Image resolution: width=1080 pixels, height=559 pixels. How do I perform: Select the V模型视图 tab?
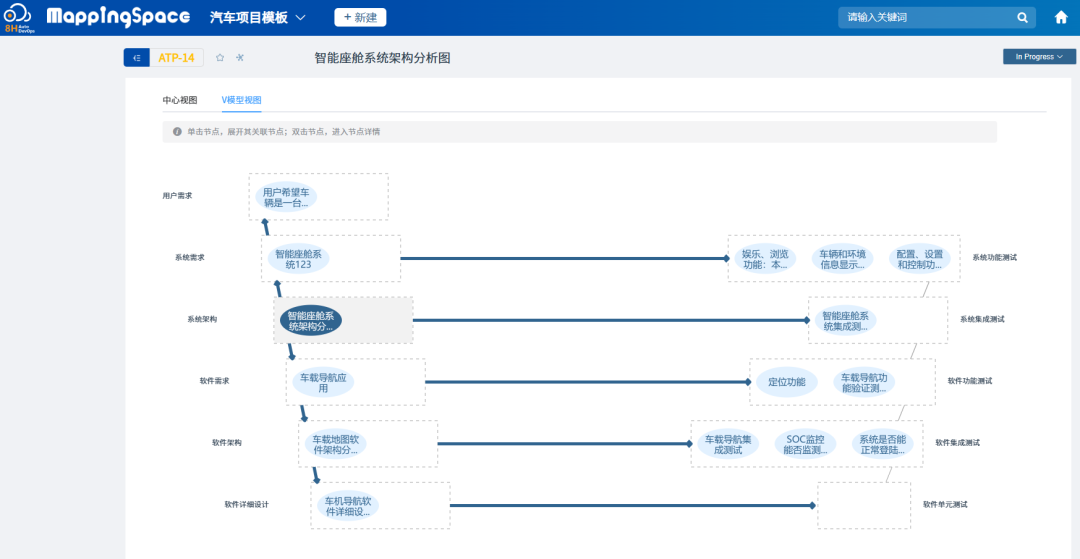pos(241,100)
